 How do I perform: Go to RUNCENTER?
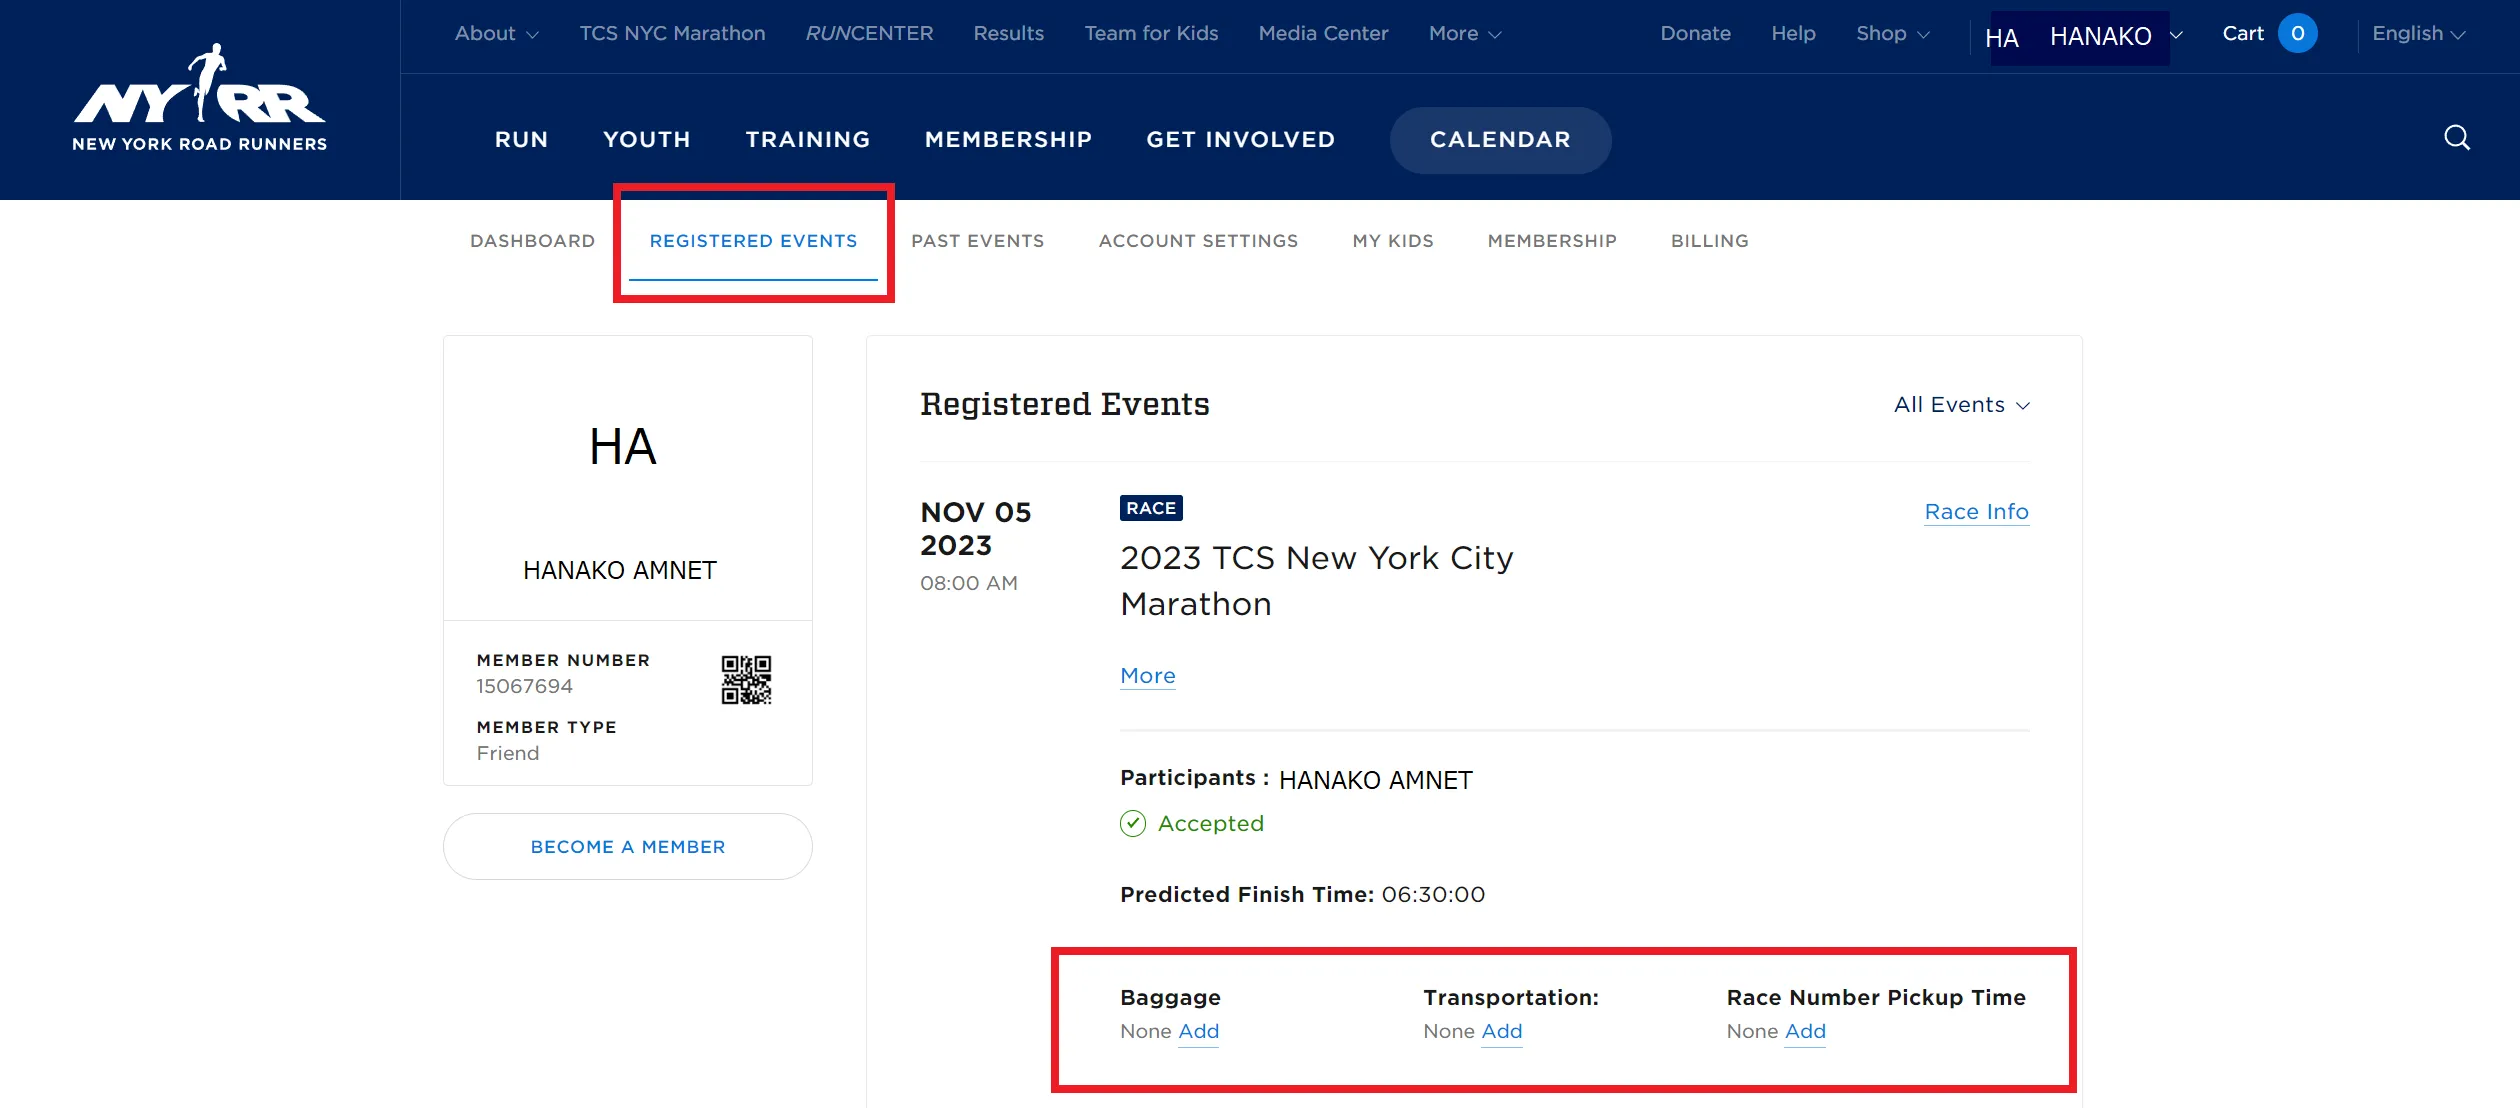coord(869,34)
